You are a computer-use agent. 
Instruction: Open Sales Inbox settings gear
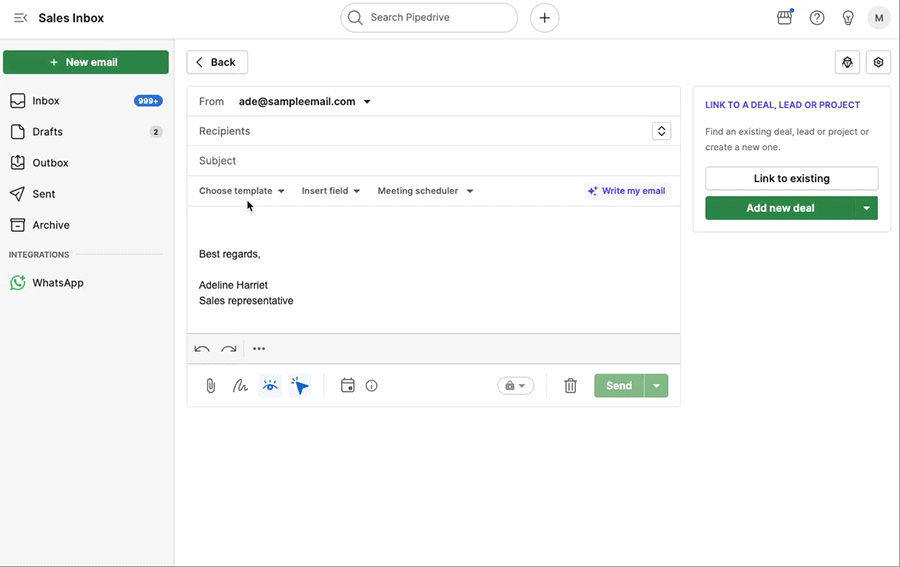[878, 62]
